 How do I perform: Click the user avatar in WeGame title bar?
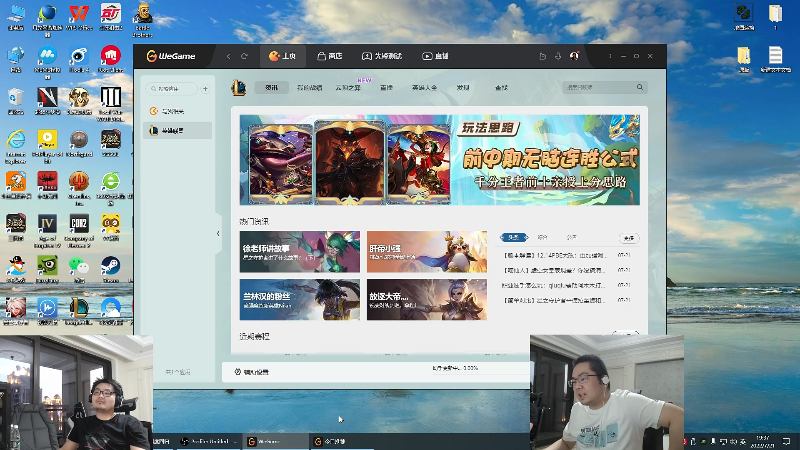point(574,56)
